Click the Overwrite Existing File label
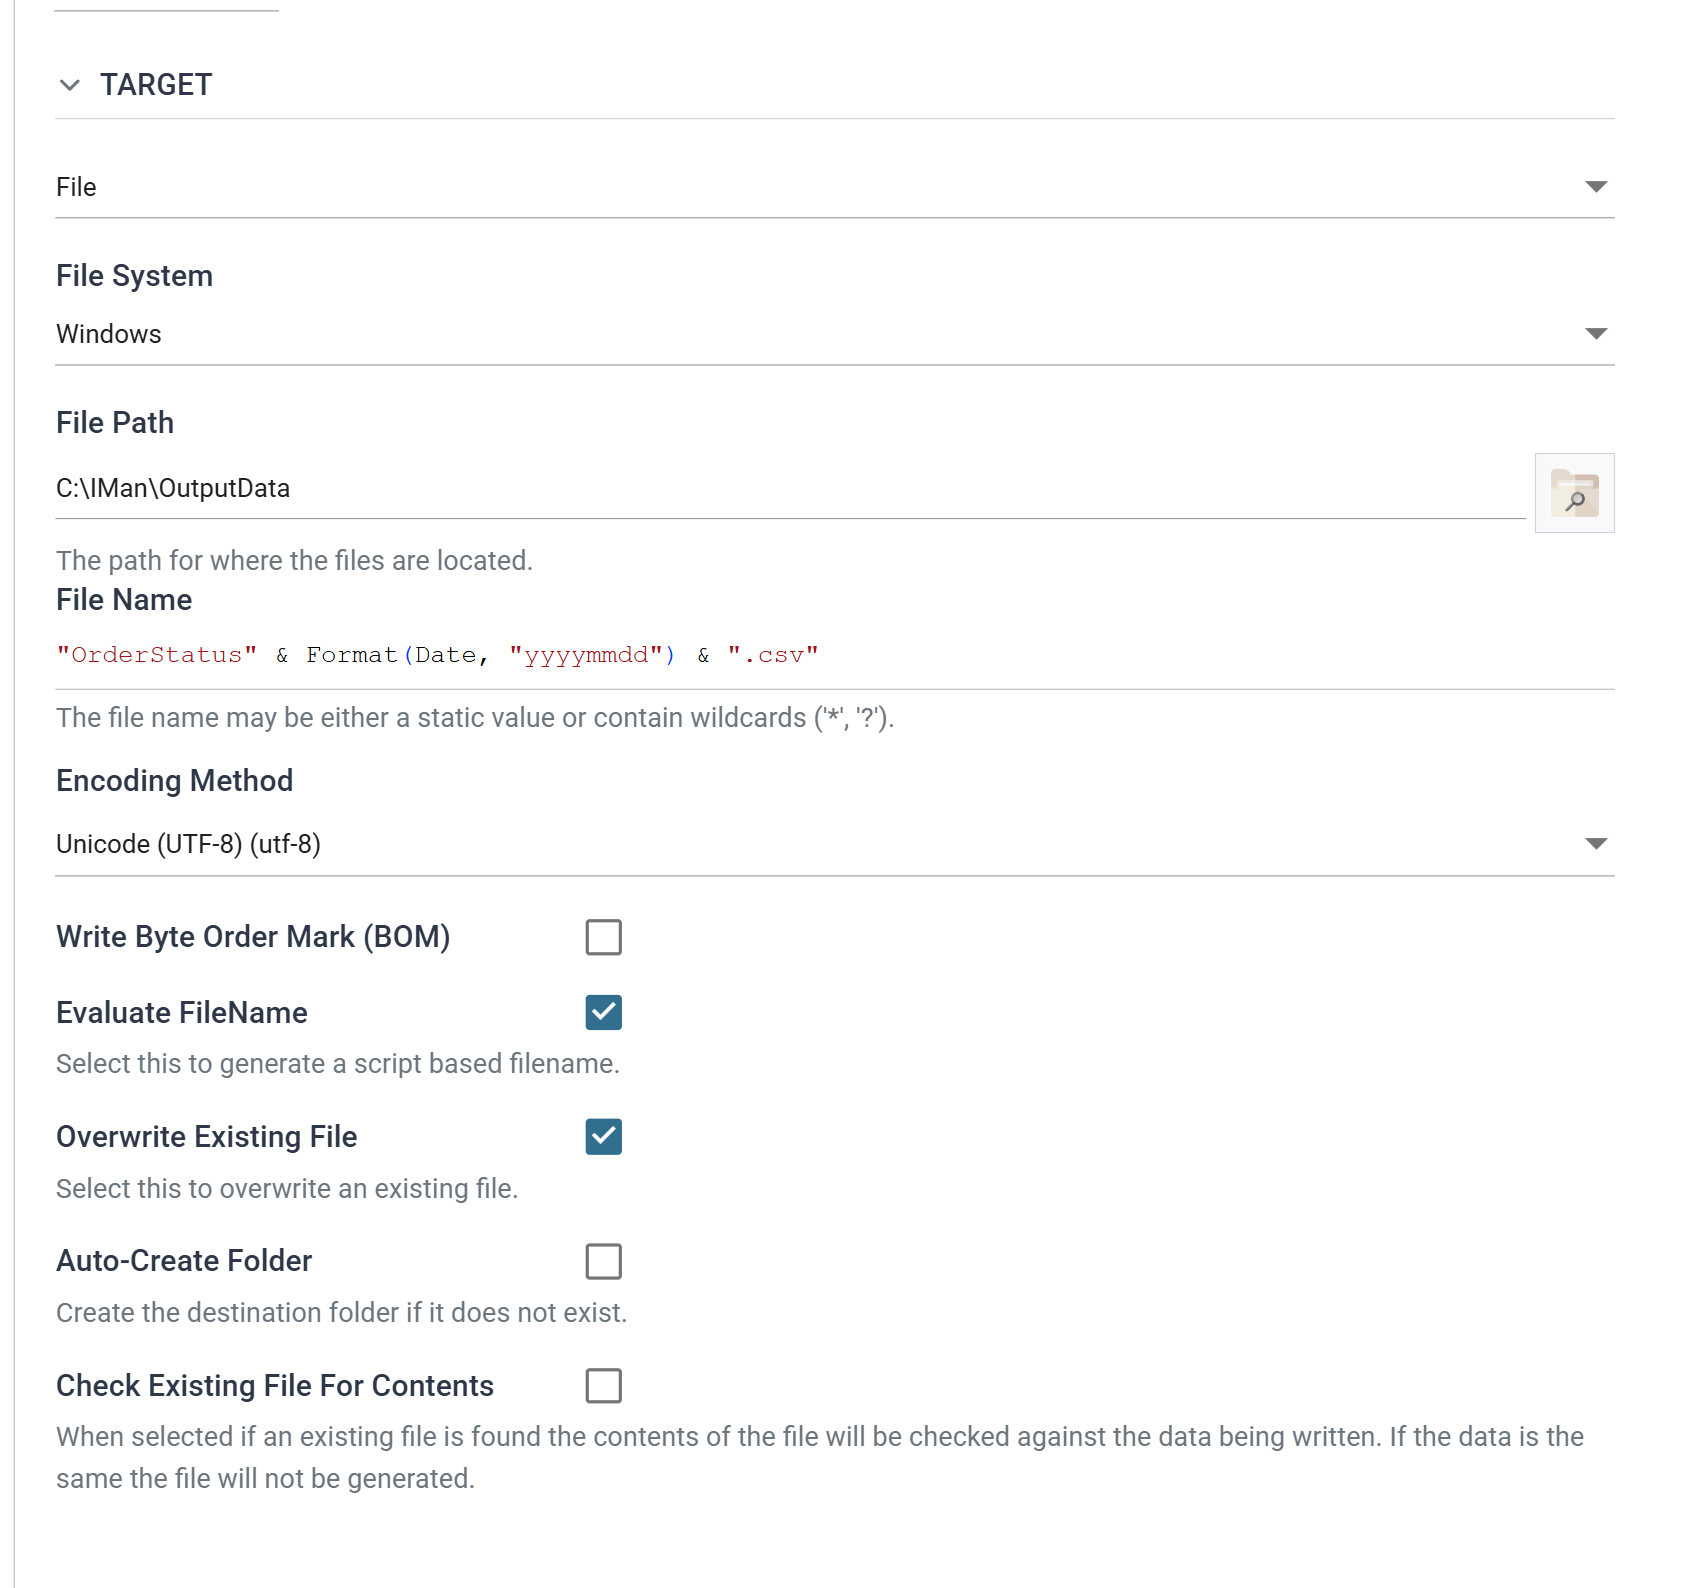 (207, 1137)
